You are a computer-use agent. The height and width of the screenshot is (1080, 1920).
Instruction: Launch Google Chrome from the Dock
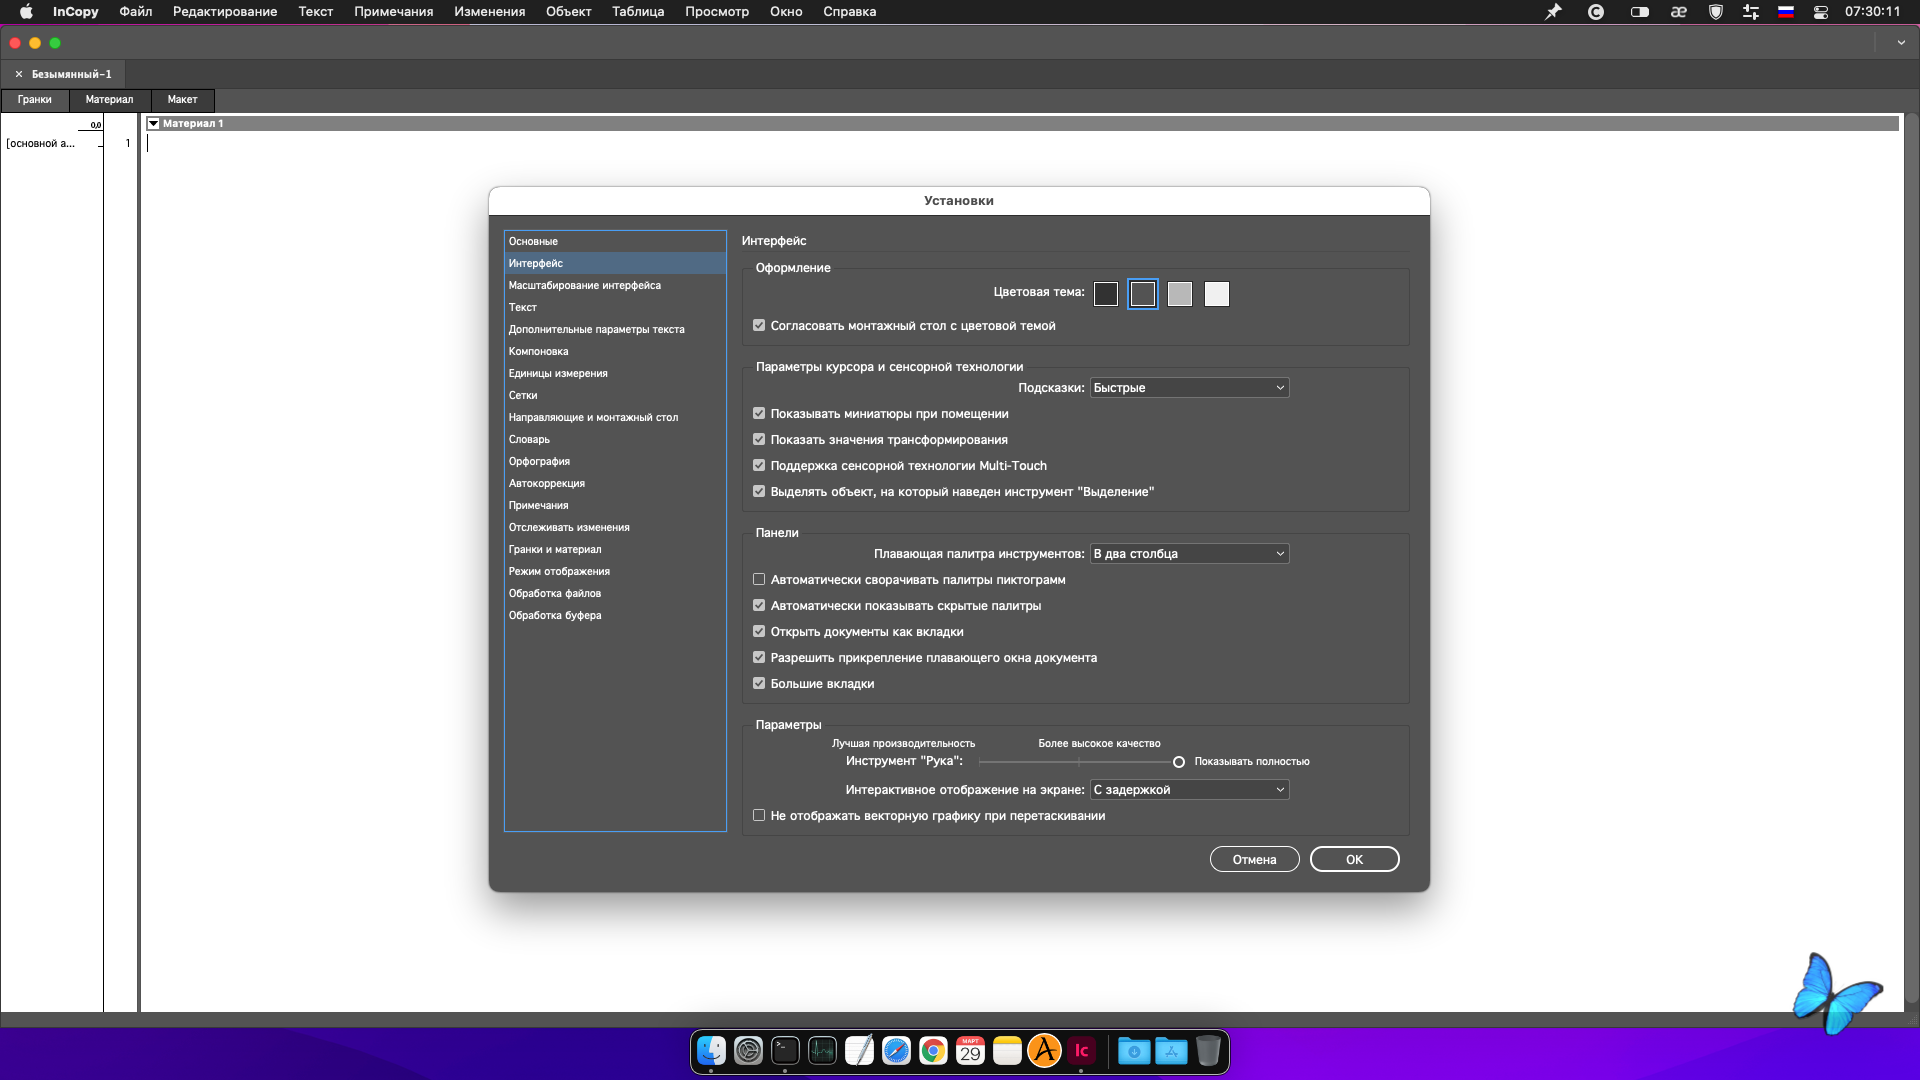[933, 1051]
